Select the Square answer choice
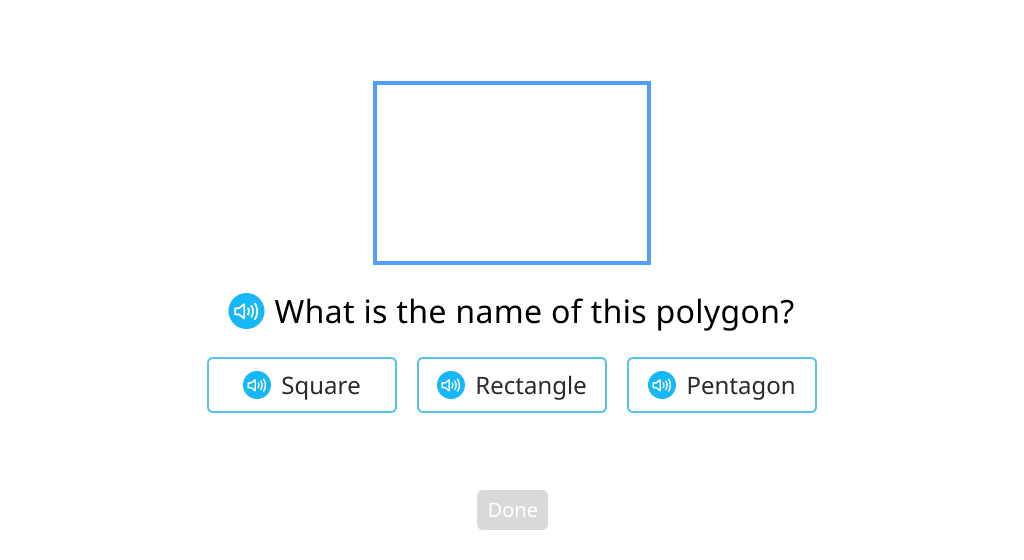The image size is (1024, 560). click(302, 385)
